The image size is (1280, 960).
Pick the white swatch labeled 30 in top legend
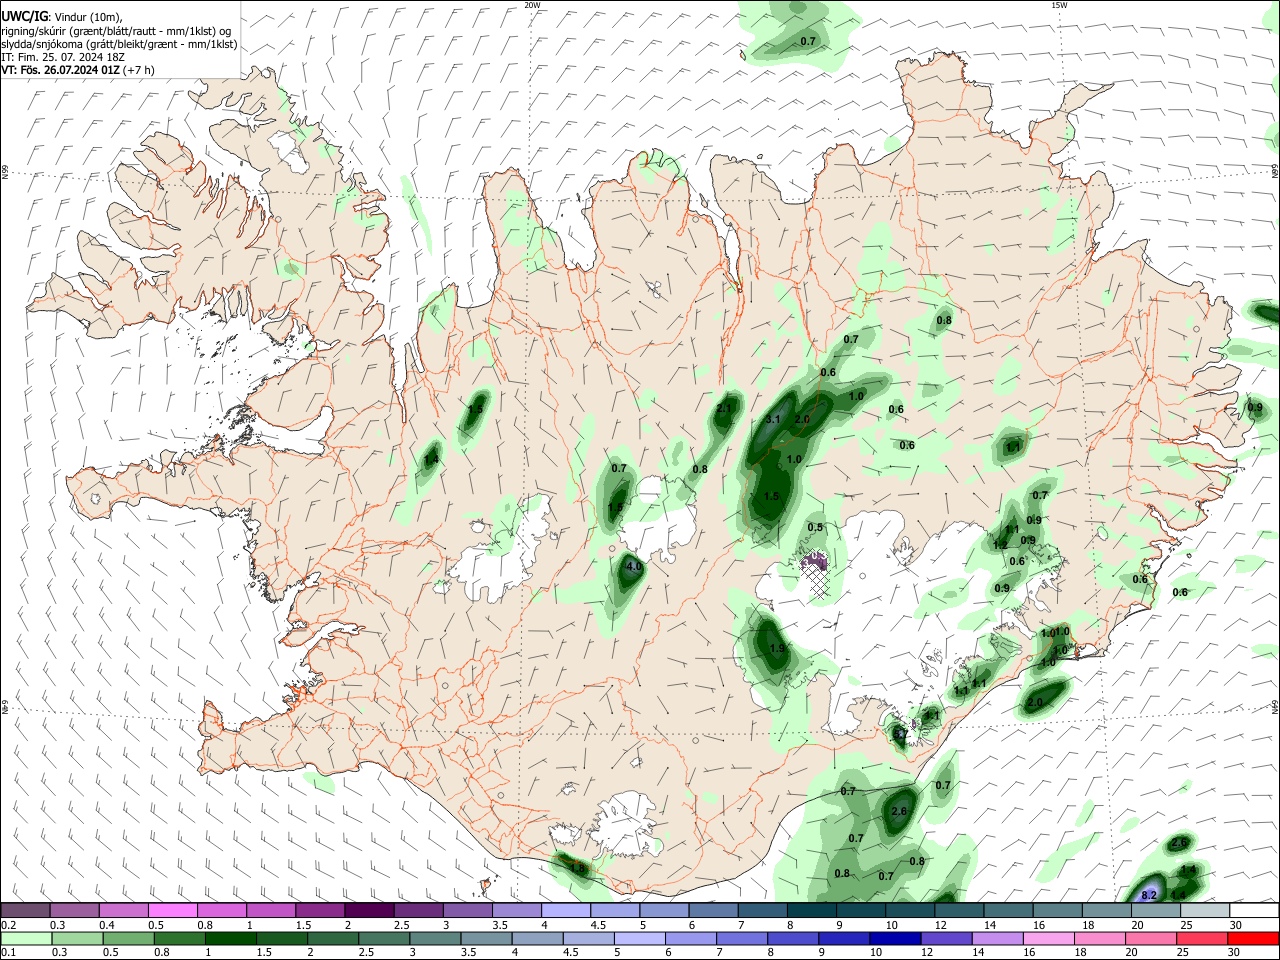(1254, 911)
